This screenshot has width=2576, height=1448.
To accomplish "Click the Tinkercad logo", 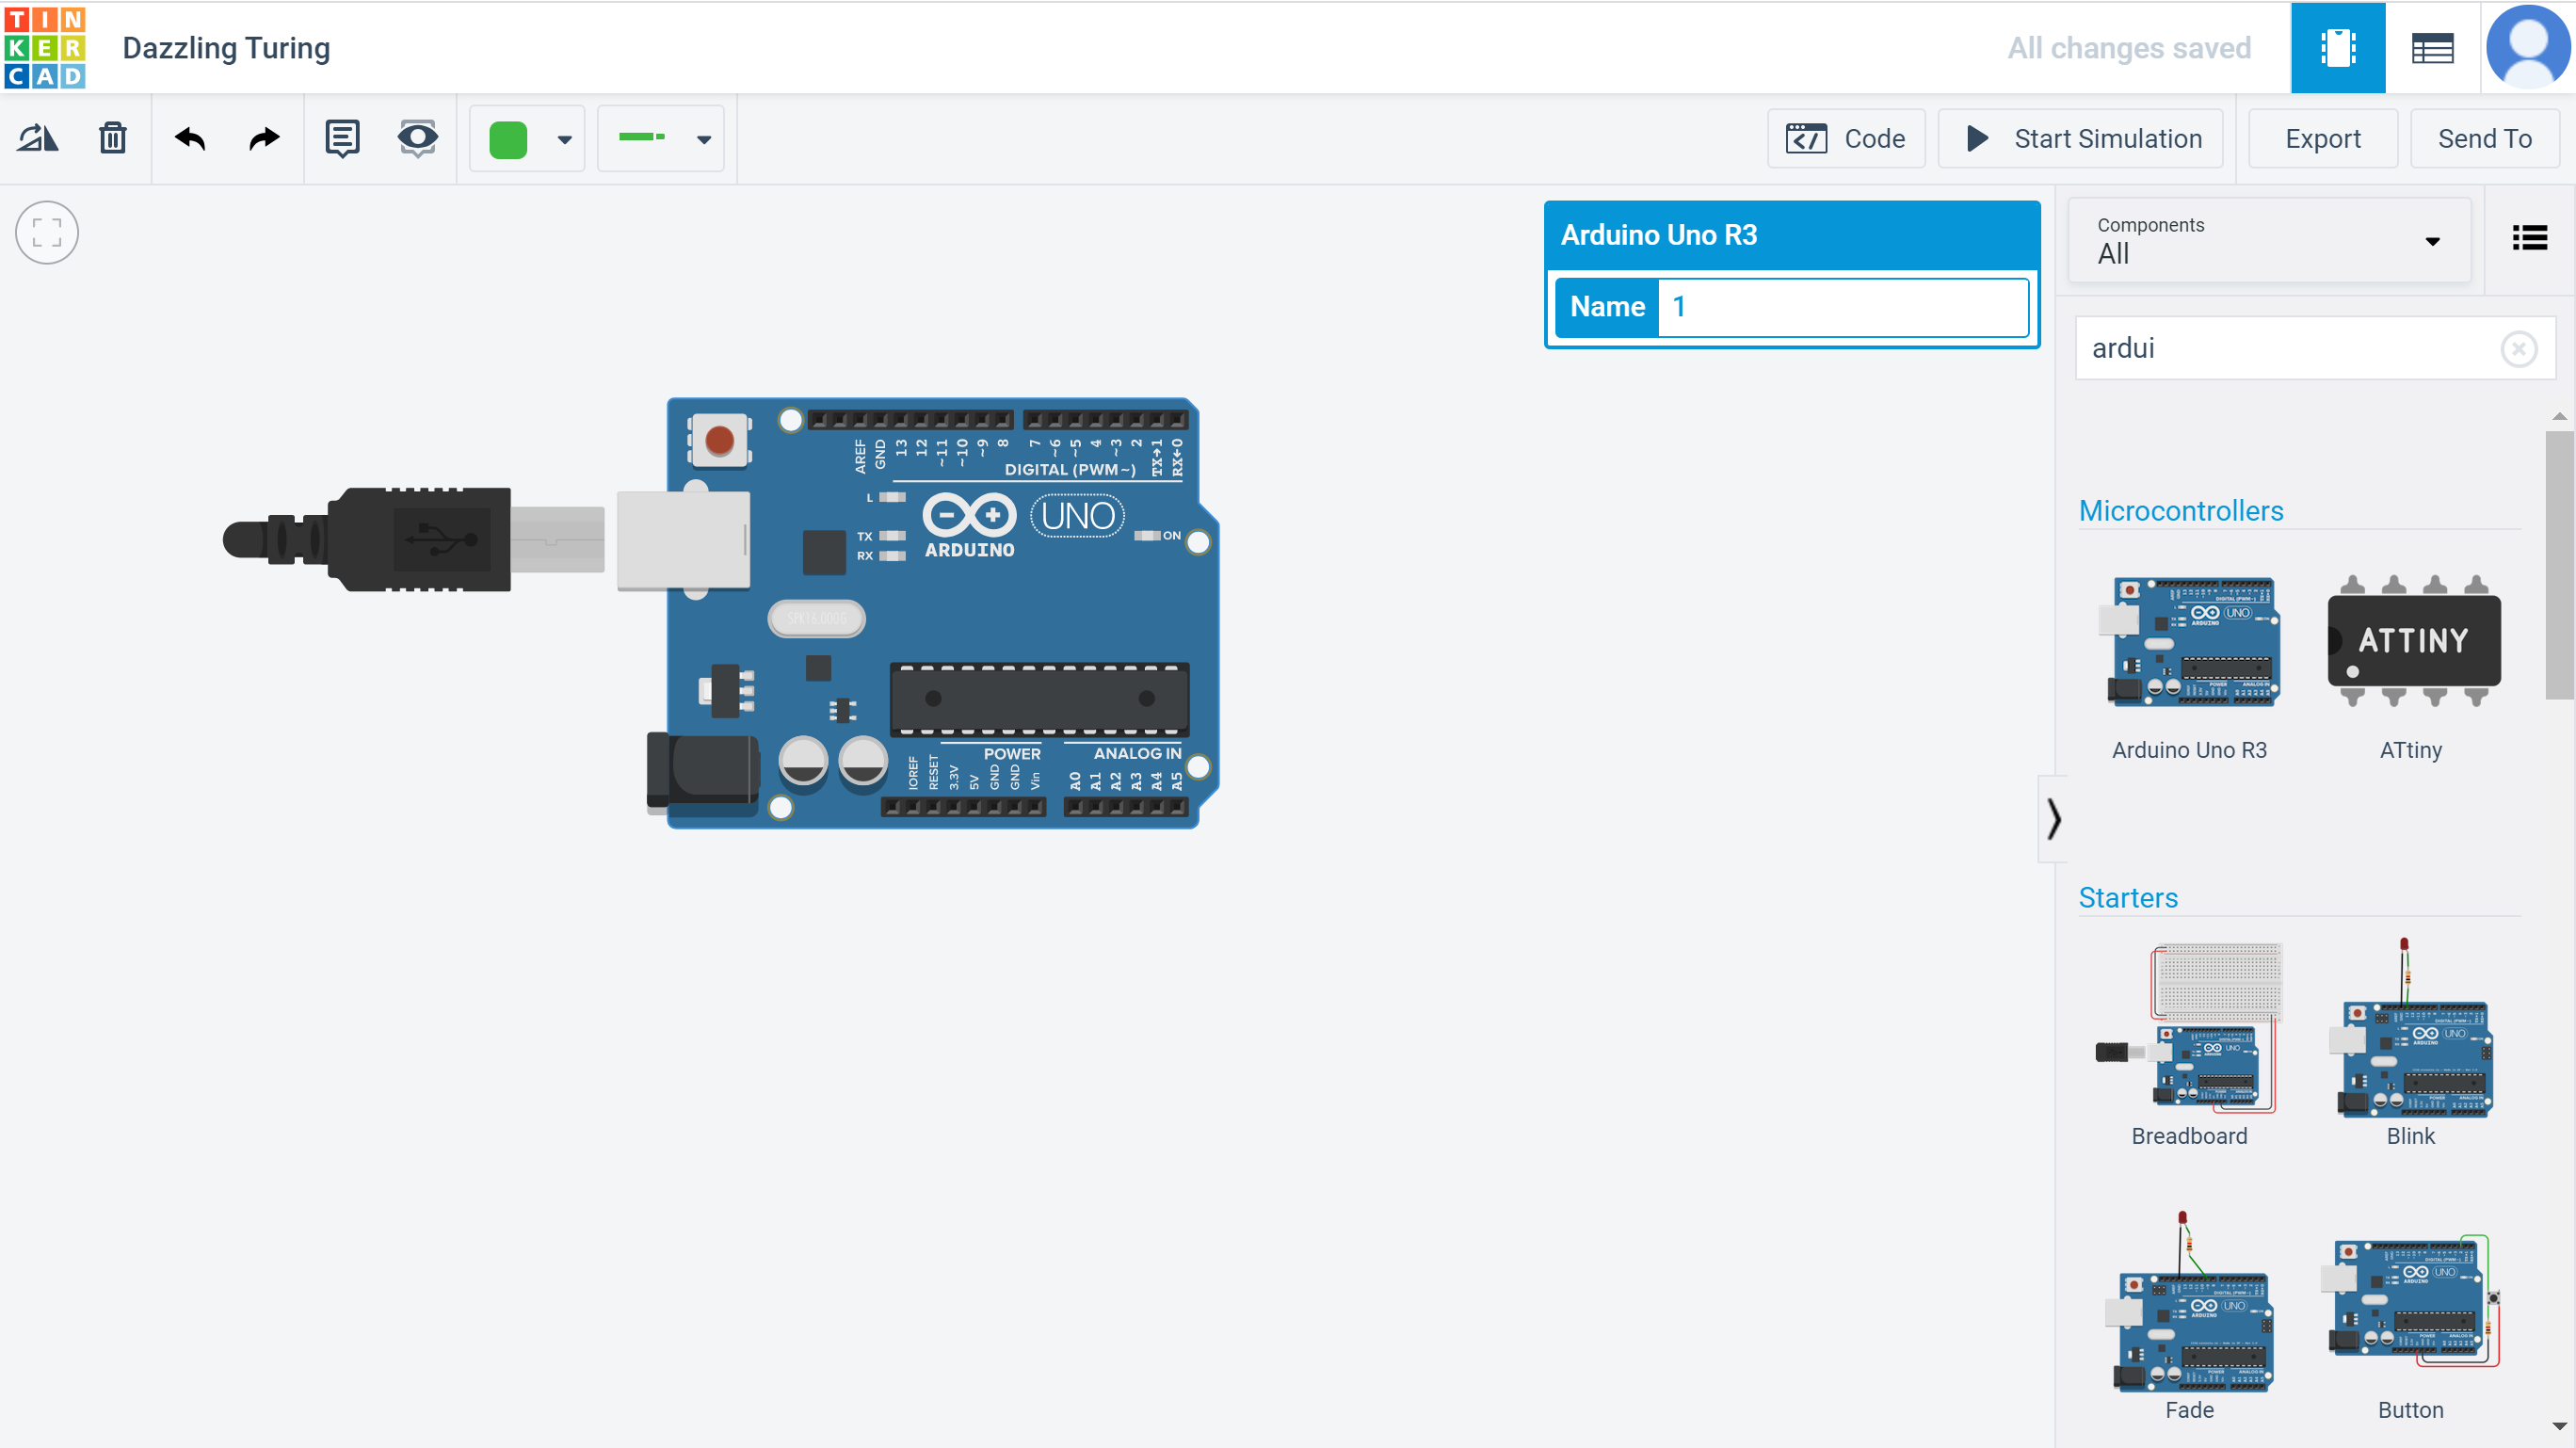I will [x=45, y=47].
